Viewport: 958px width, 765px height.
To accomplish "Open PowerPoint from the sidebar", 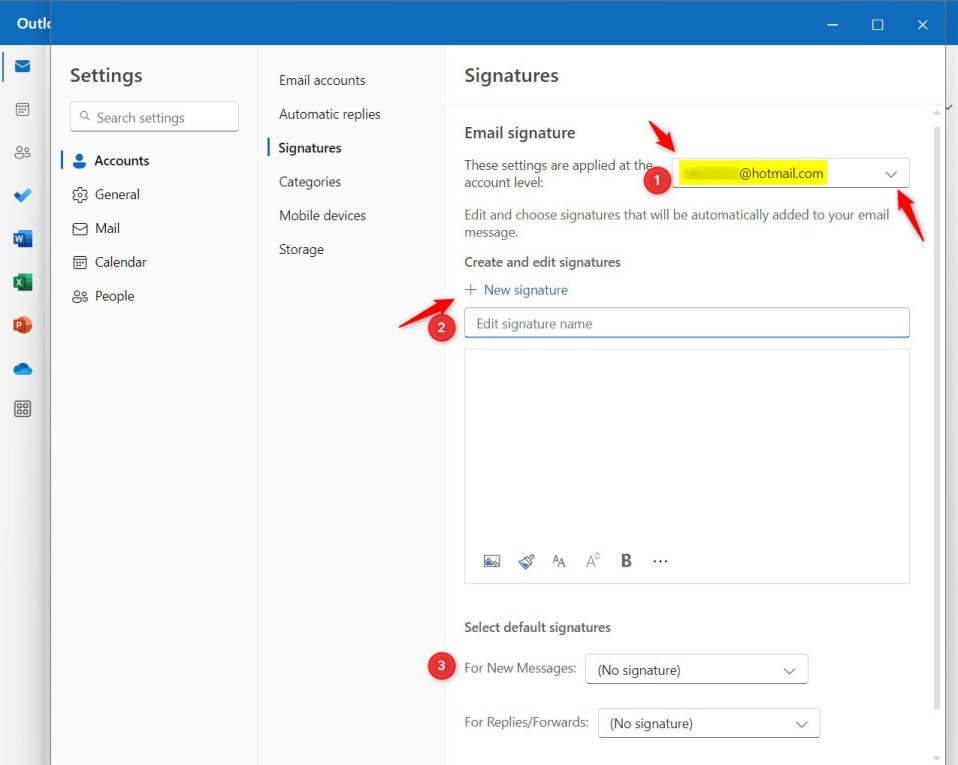I will click(22, 324).
